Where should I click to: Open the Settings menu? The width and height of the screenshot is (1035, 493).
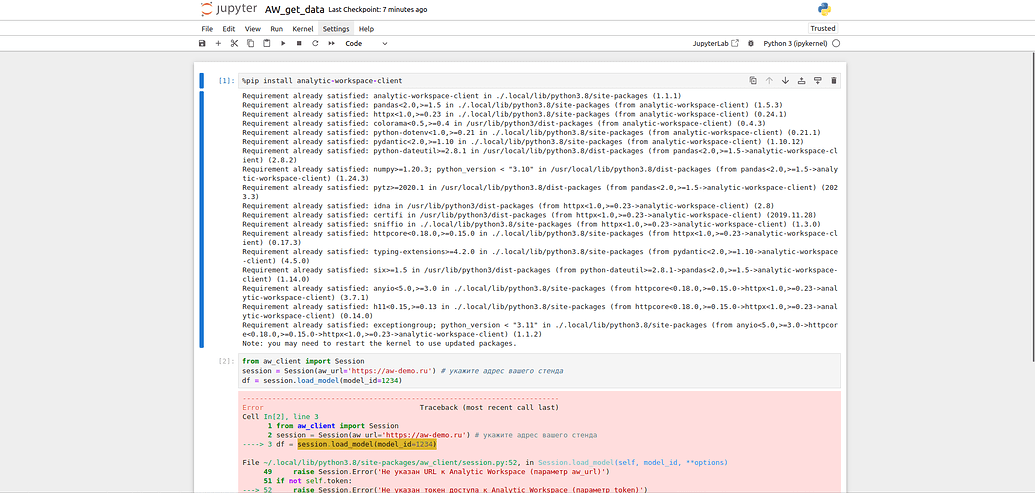[x=336, y=29]
